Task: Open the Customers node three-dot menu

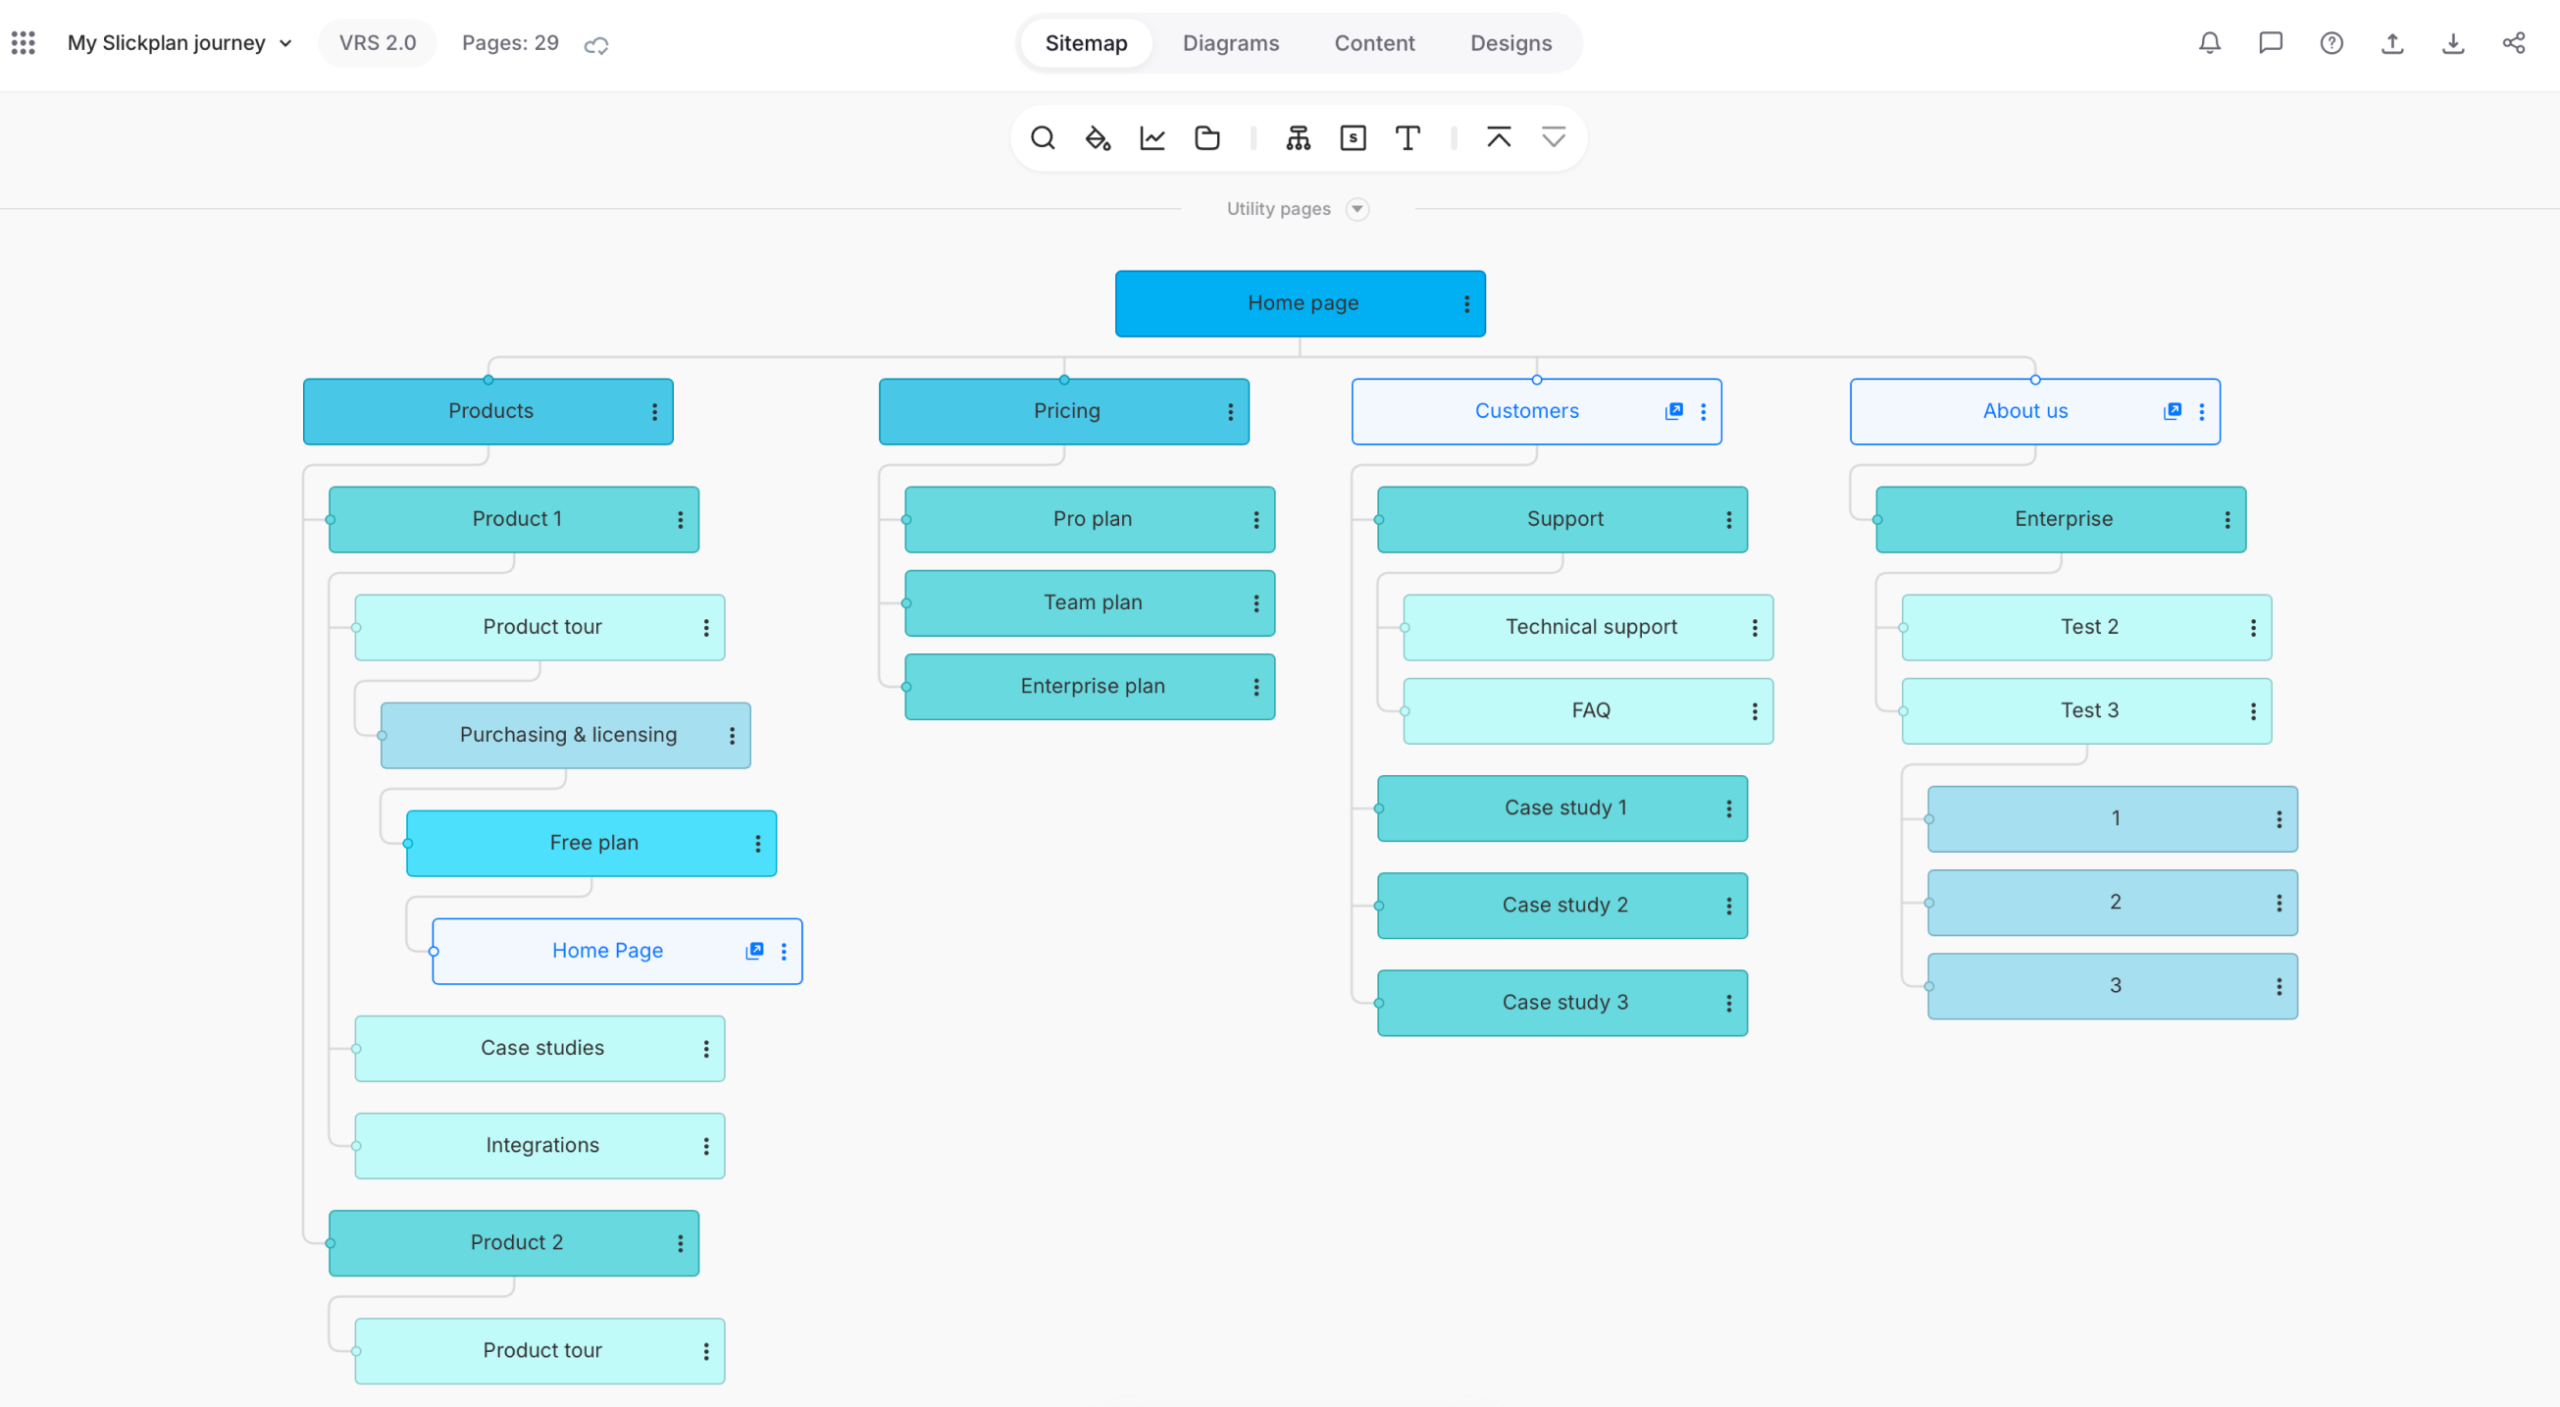Action: 1703,412
